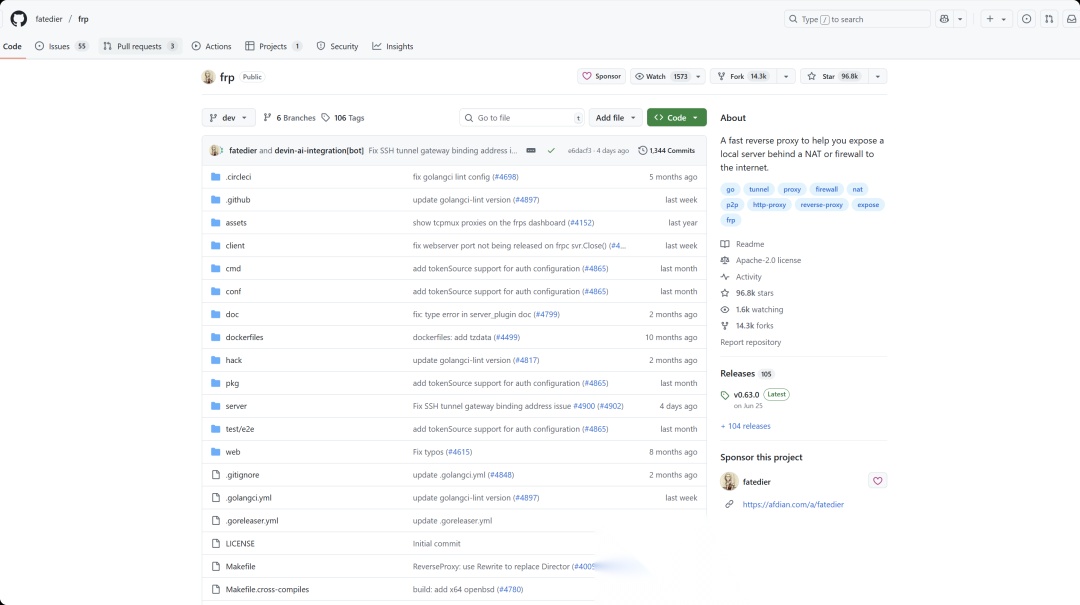Fork the frp repository
This screenshot has width=1080, height=605.
[x=743, y=76]
